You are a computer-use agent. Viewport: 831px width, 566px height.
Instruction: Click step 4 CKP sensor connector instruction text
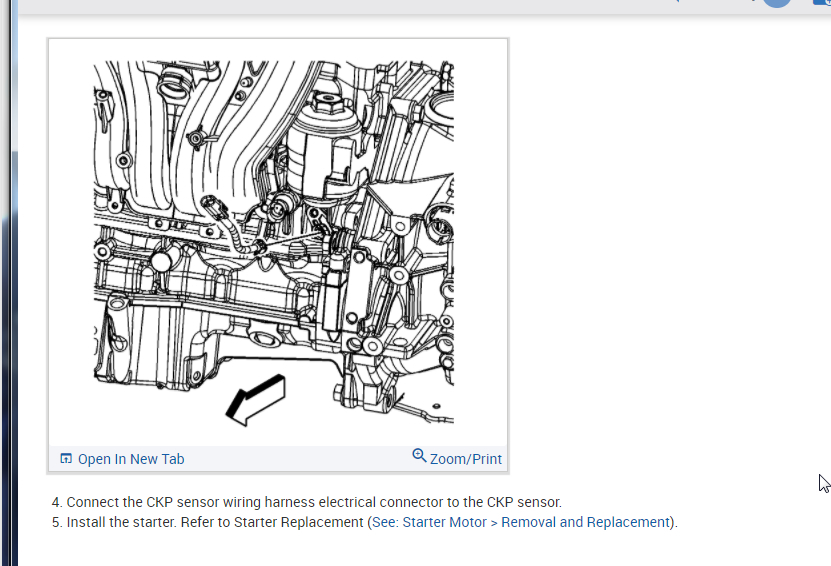pos(307,502)
